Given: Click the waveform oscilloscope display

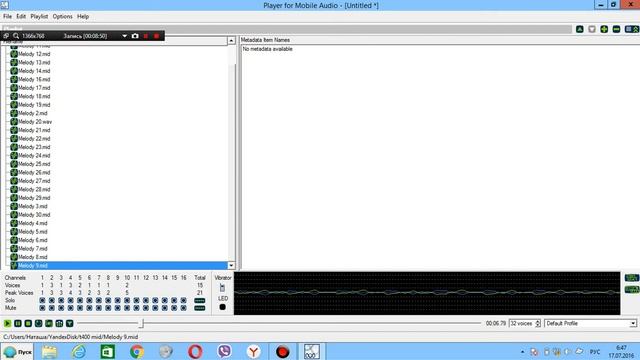Looking at the screenshot, I should (427, 293).
